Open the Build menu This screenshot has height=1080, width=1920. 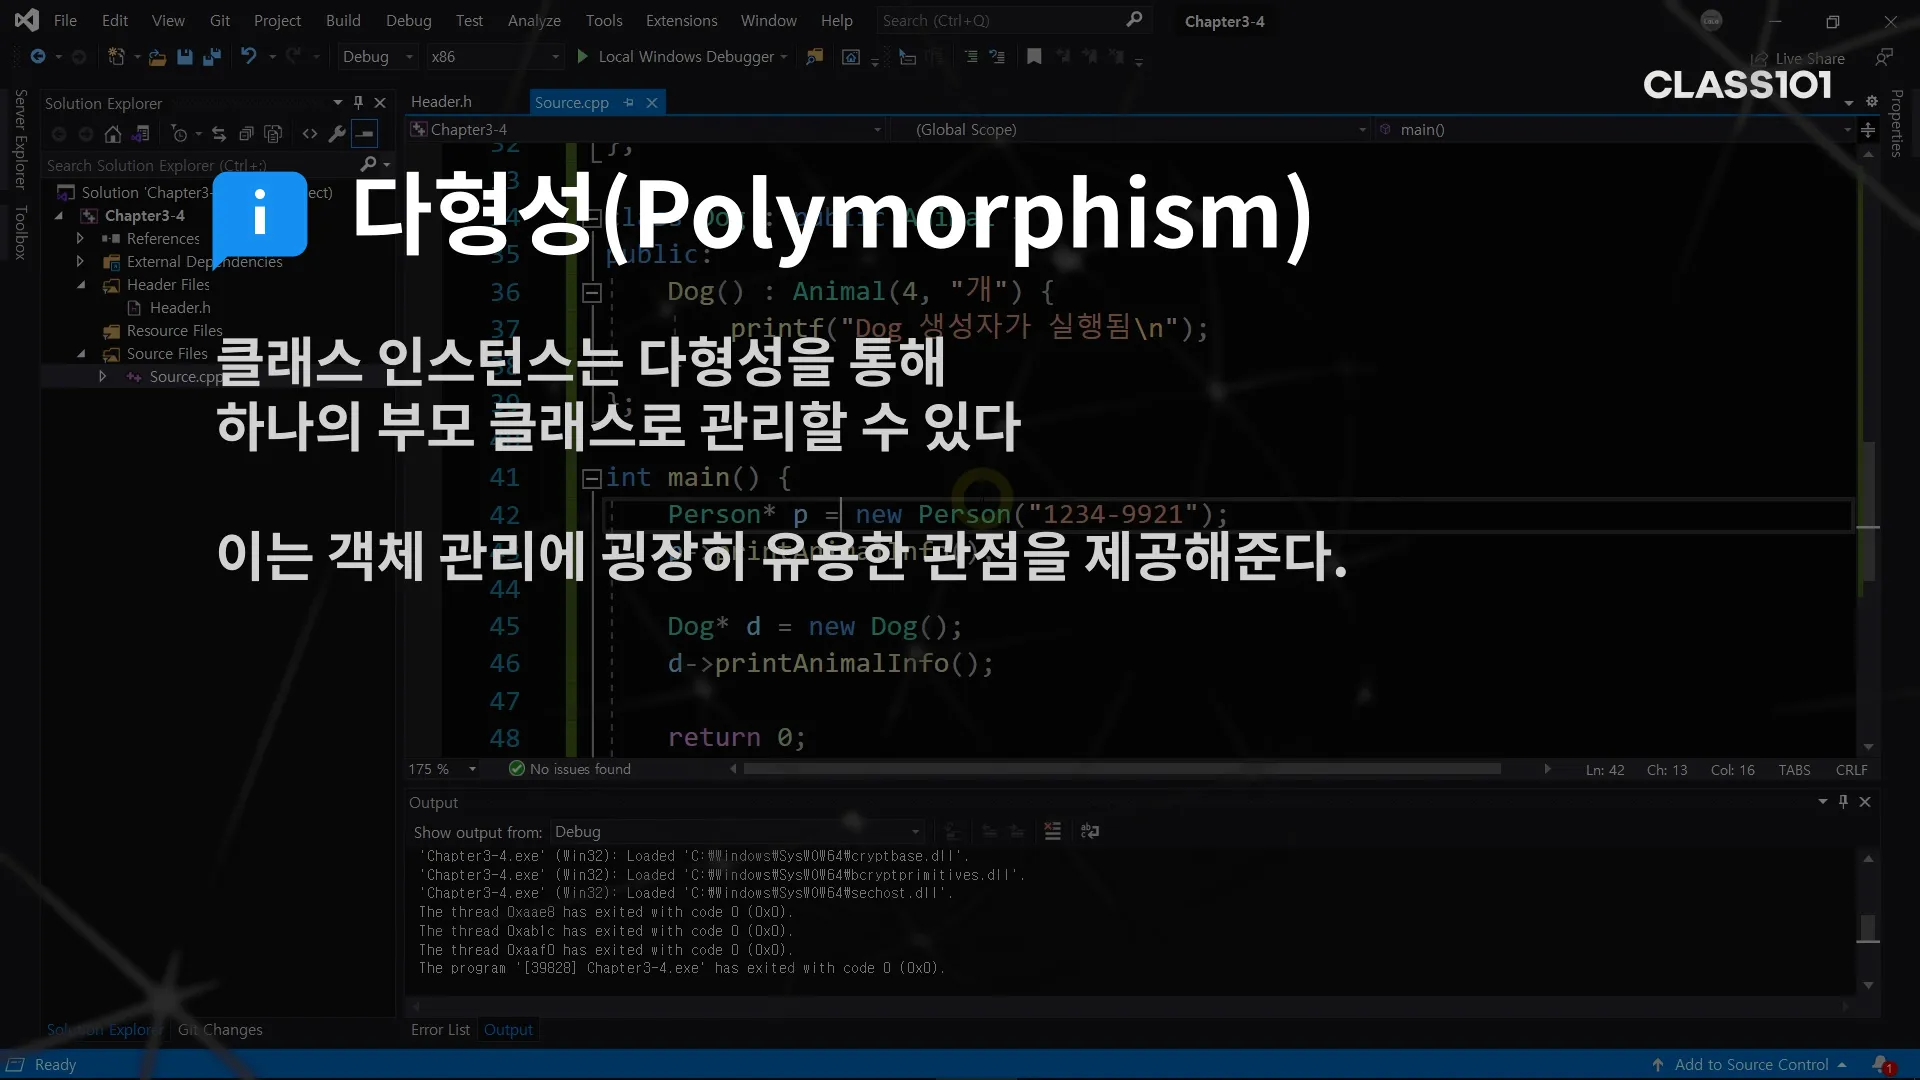coord(342,20)
